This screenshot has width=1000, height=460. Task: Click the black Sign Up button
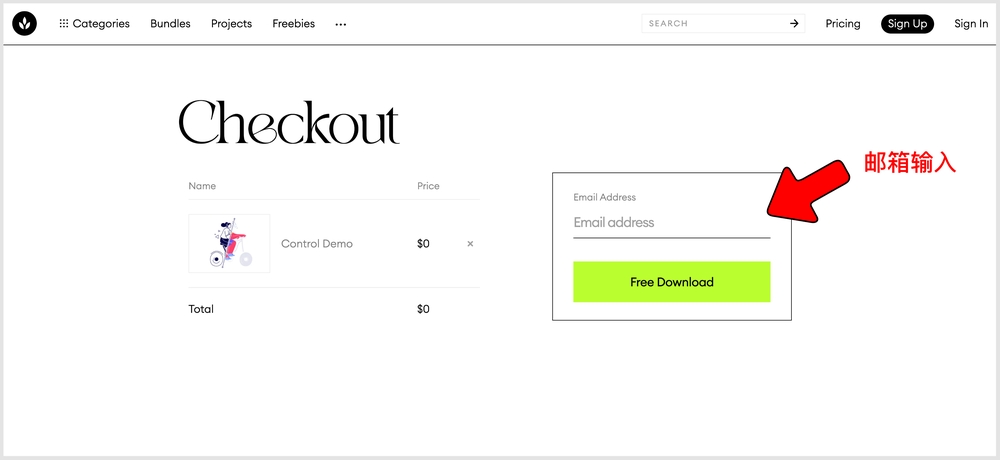pos(907,24)
